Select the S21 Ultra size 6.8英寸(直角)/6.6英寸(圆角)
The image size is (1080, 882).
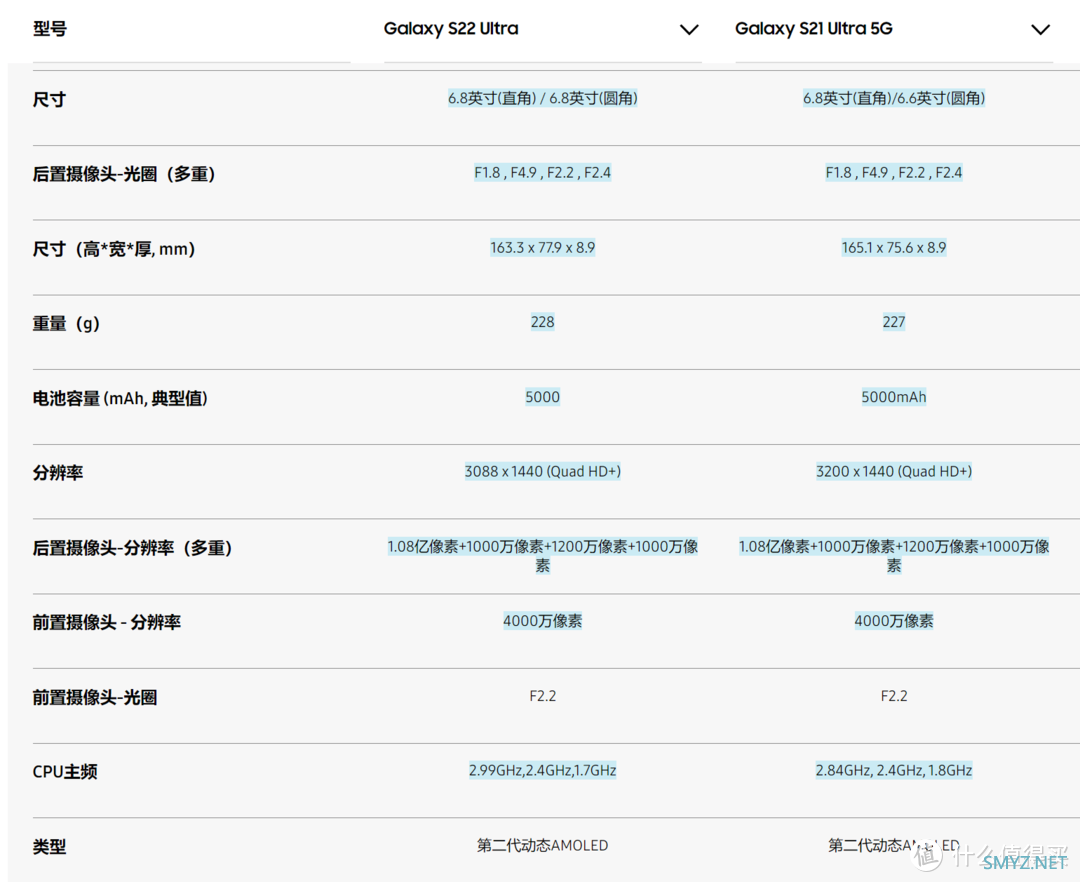(894, 98)
